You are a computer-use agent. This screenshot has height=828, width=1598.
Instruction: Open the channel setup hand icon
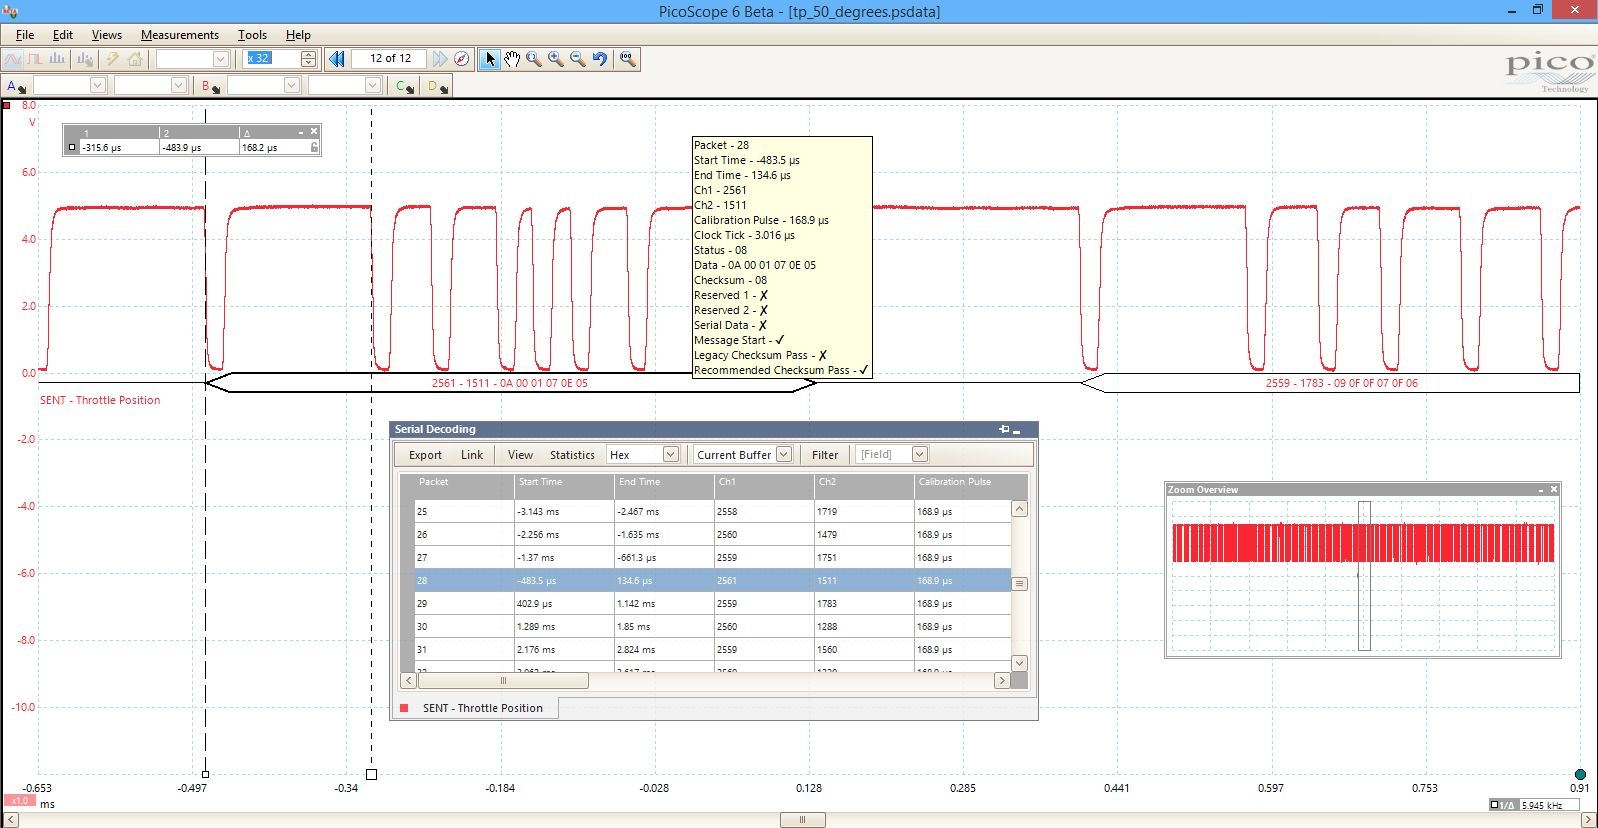(x=85, y=59)
